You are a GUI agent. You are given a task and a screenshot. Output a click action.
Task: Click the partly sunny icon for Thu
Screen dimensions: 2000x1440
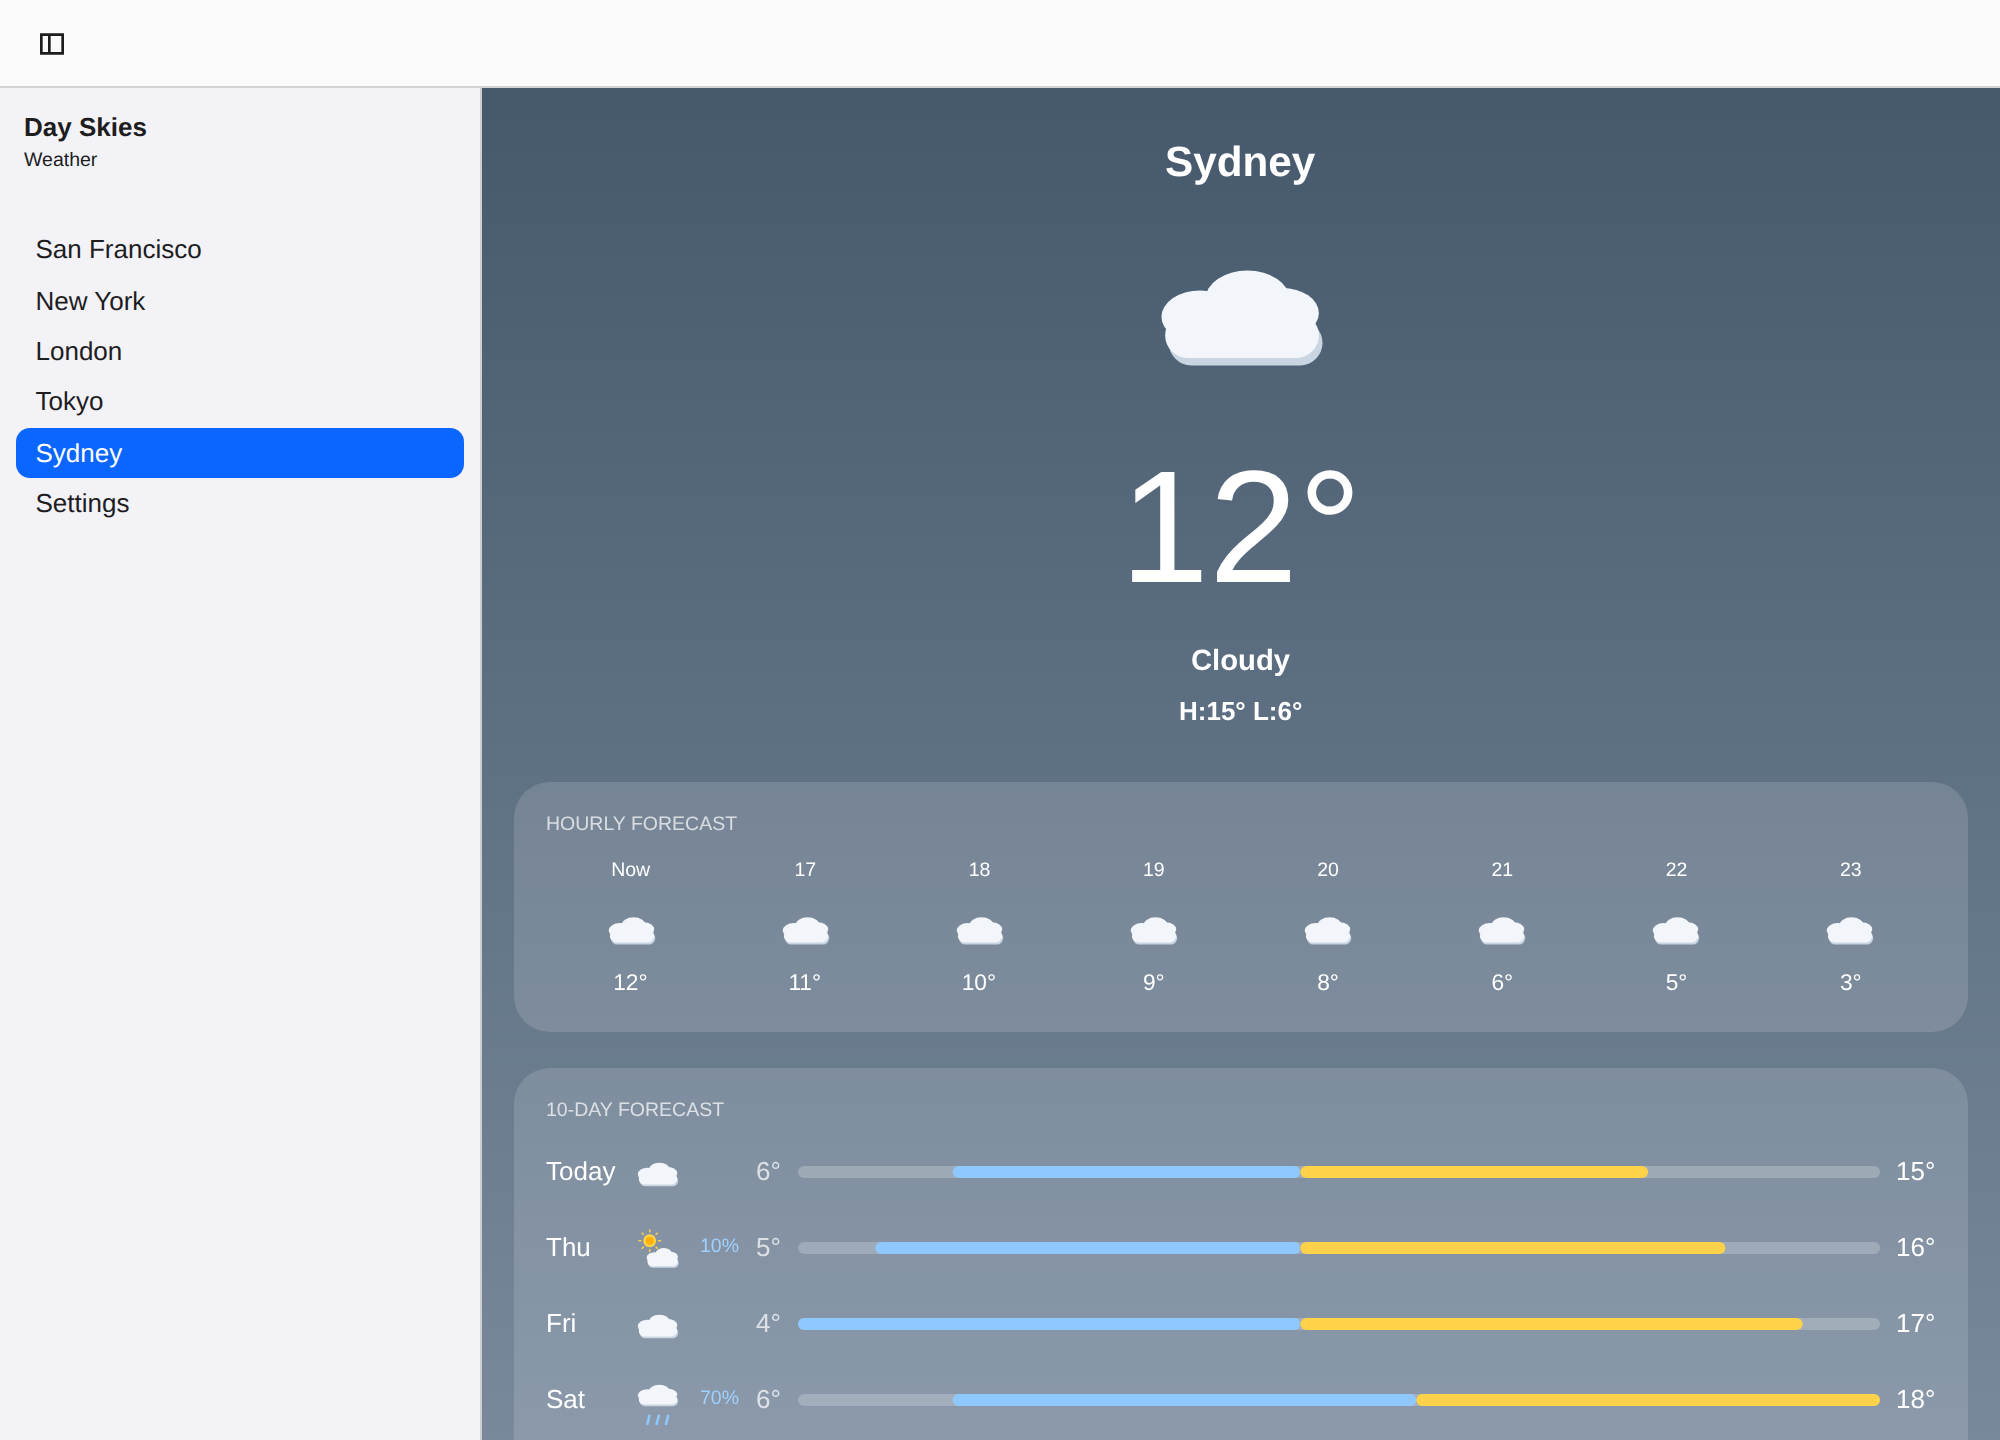[x=658, y=1248]
